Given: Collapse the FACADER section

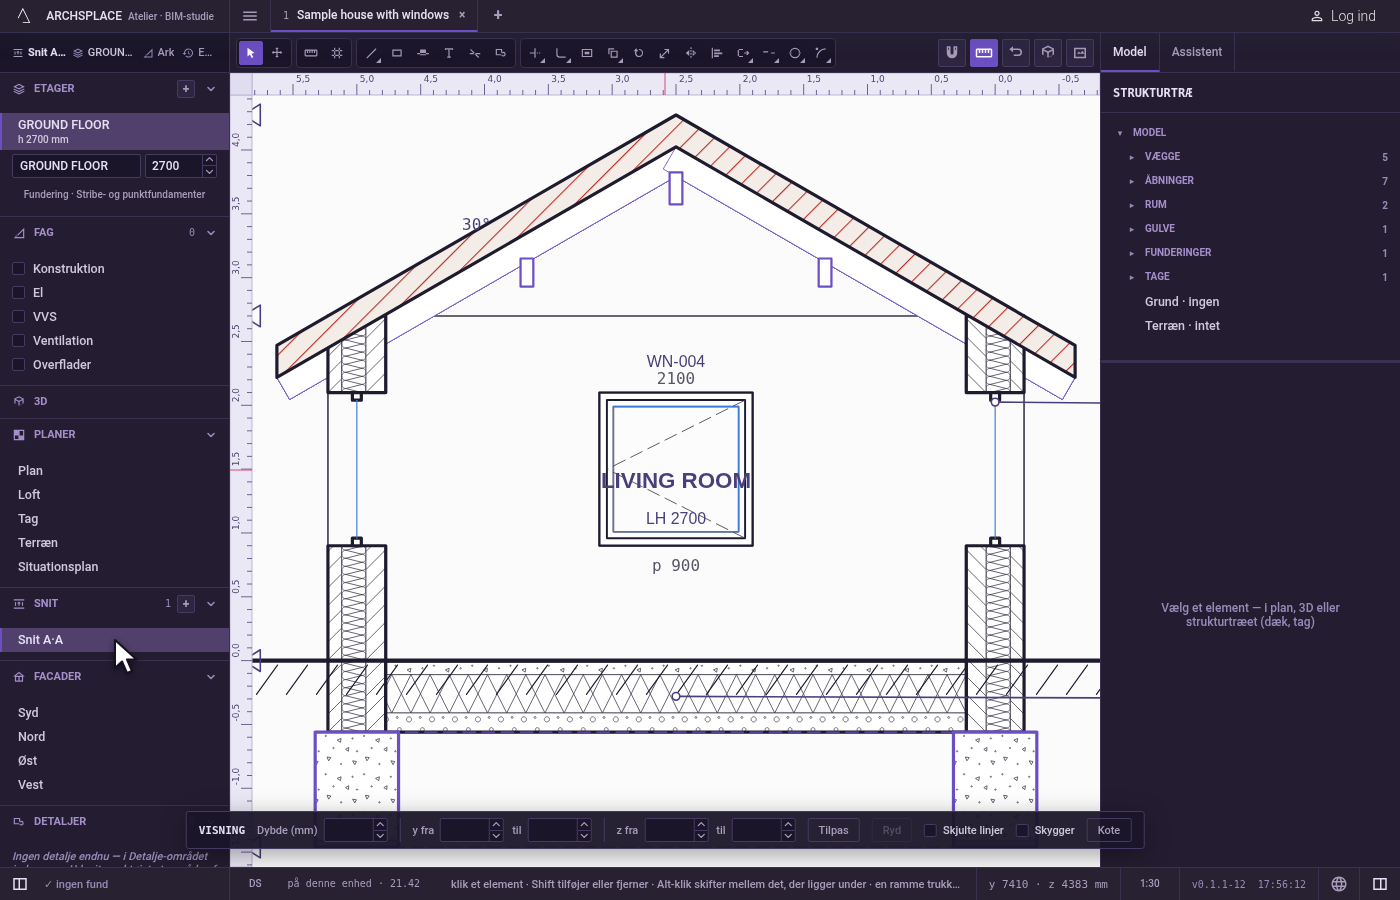Looking at the screenshot, I should 211,677.
